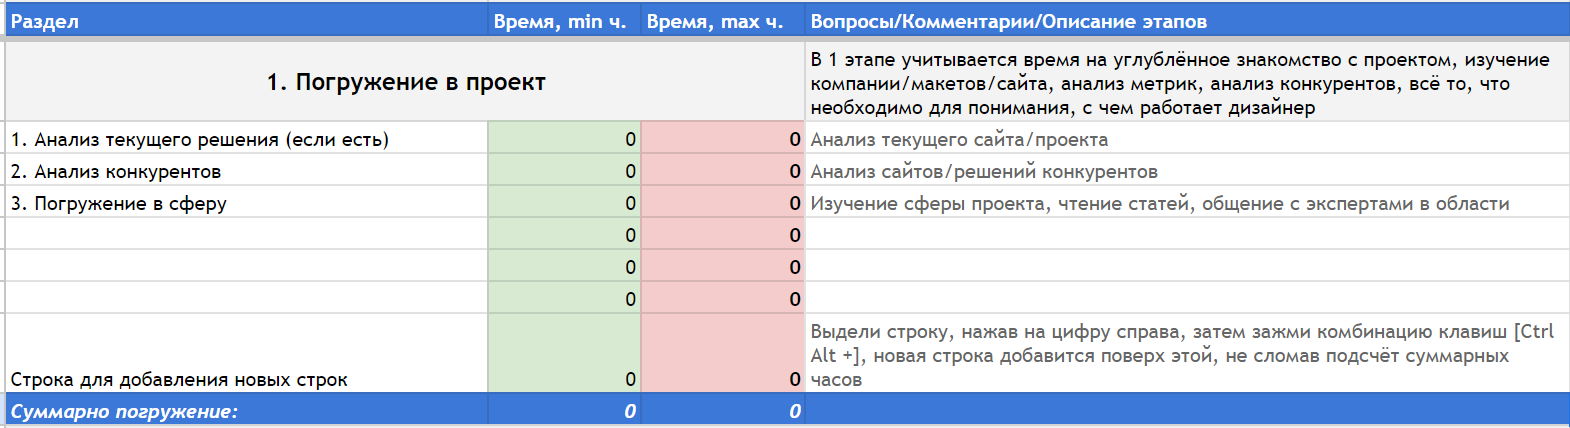
Task: Select the "2. Анализ конкурентов" cell
Action: point(246,171)
